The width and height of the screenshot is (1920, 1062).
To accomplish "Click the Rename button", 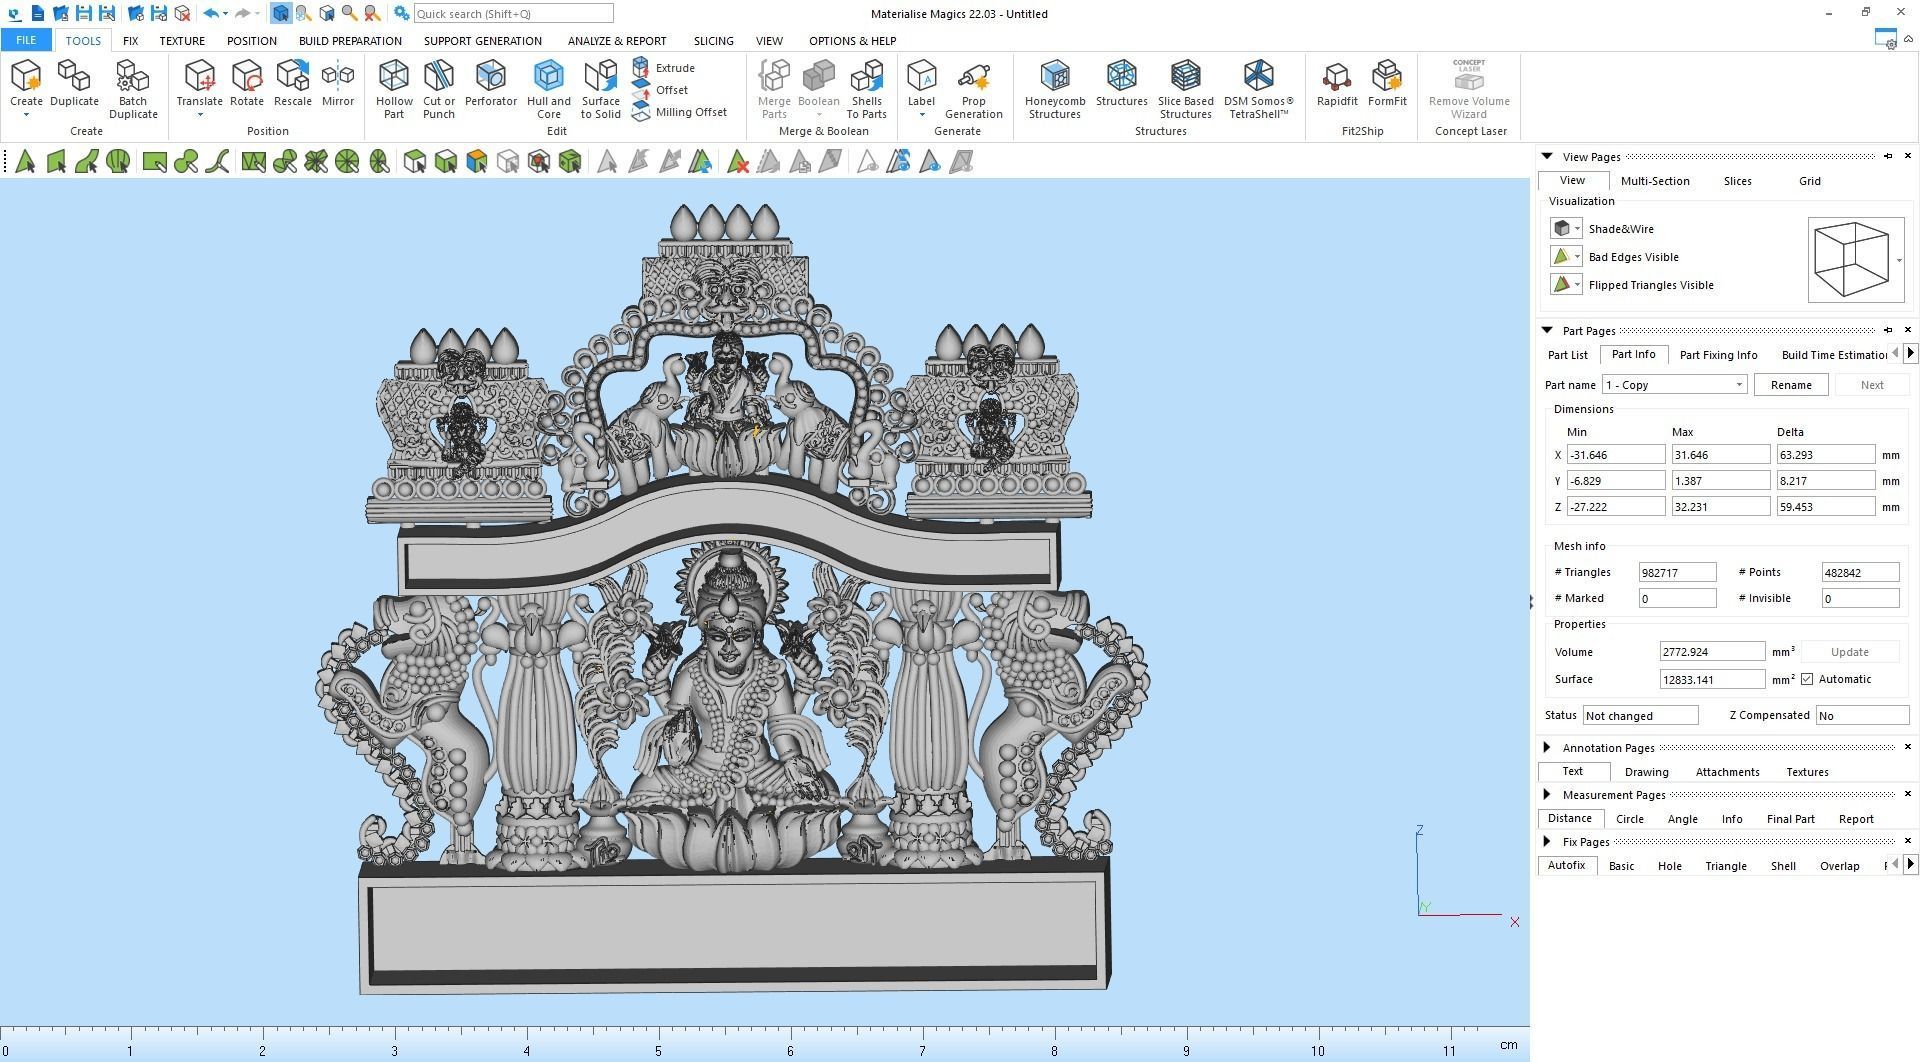I will [1790, 385].
